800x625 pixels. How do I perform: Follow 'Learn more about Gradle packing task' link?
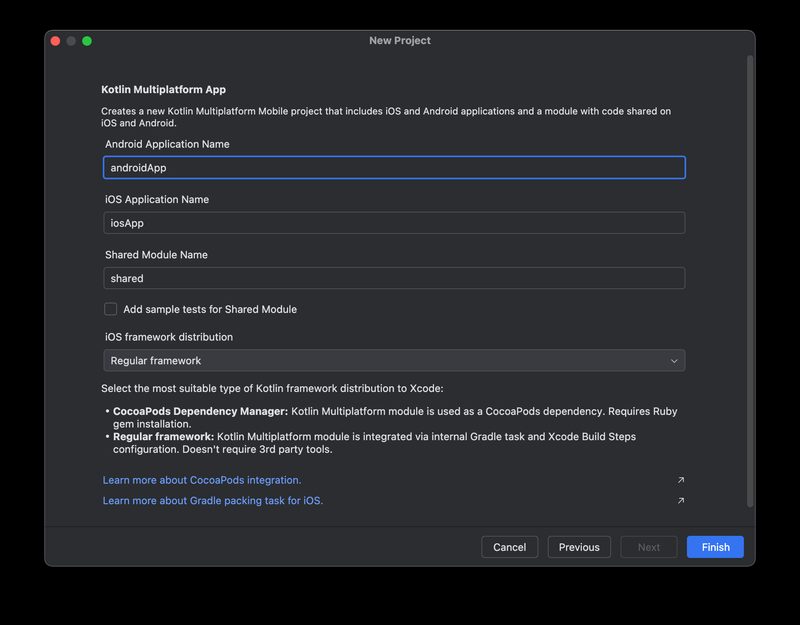tap(213, 501)
